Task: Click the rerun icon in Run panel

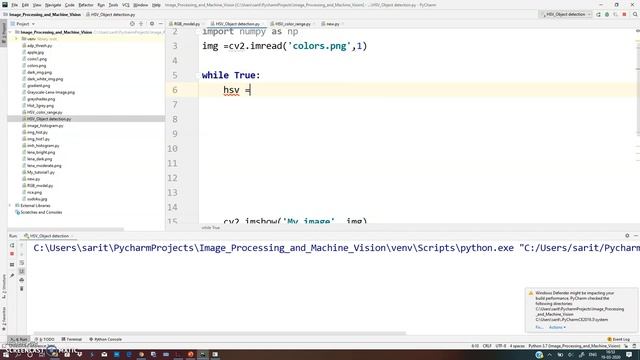Action: [x=12, y=245]
